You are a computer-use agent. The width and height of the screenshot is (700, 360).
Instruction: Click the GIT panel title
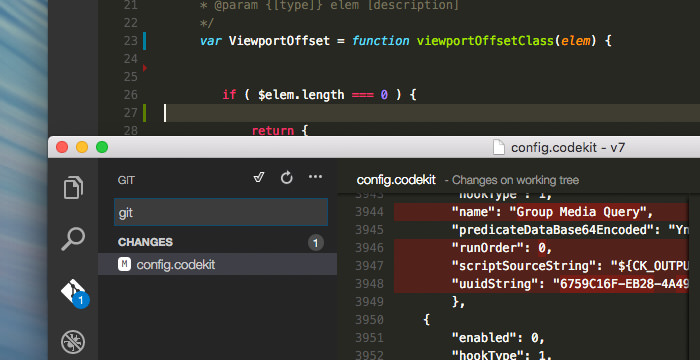[126, 180]
